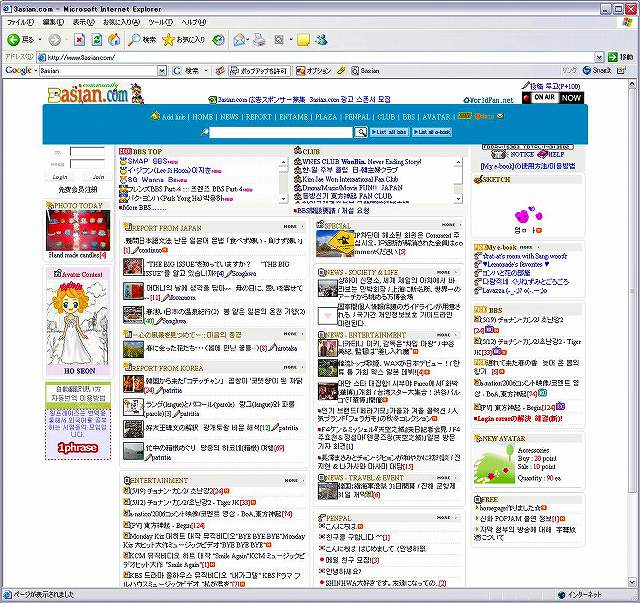
Task: Click the site search magnifier button
Action: coord(360,132)
